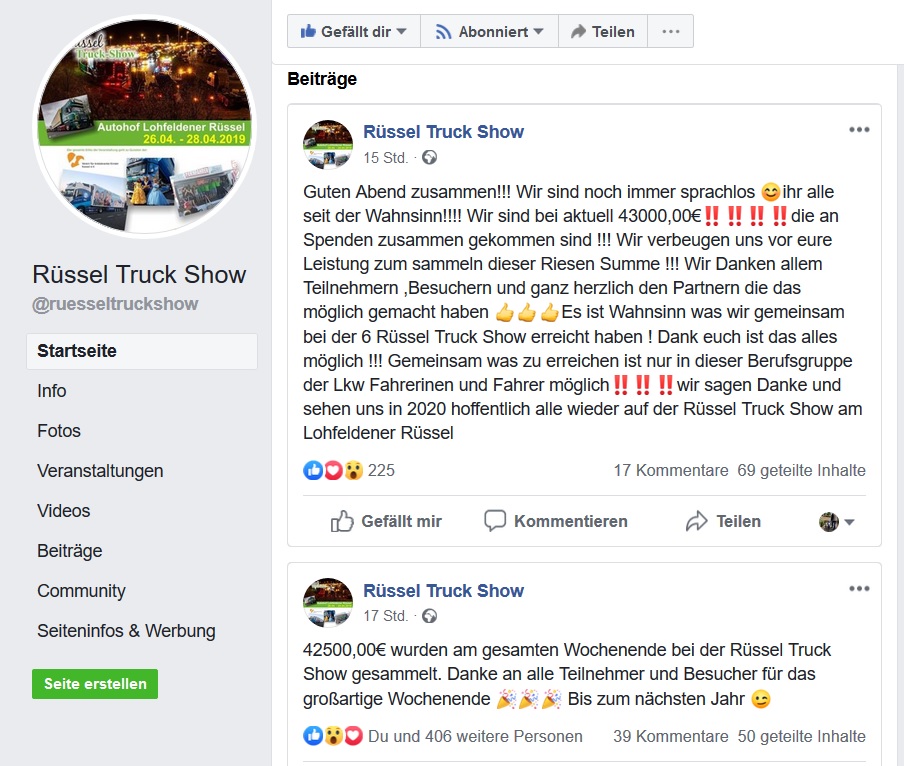
Task: Click the Rüssel Truck Show profile picture
Action: pyautogui.click(x=145, y=126)
